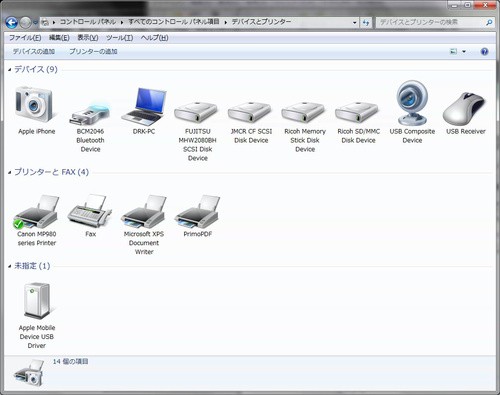Viewport: 500px width, 395px height.
Task: Collapse the プリンターと FAX (4) group
Action: click(x=10, y=172)
